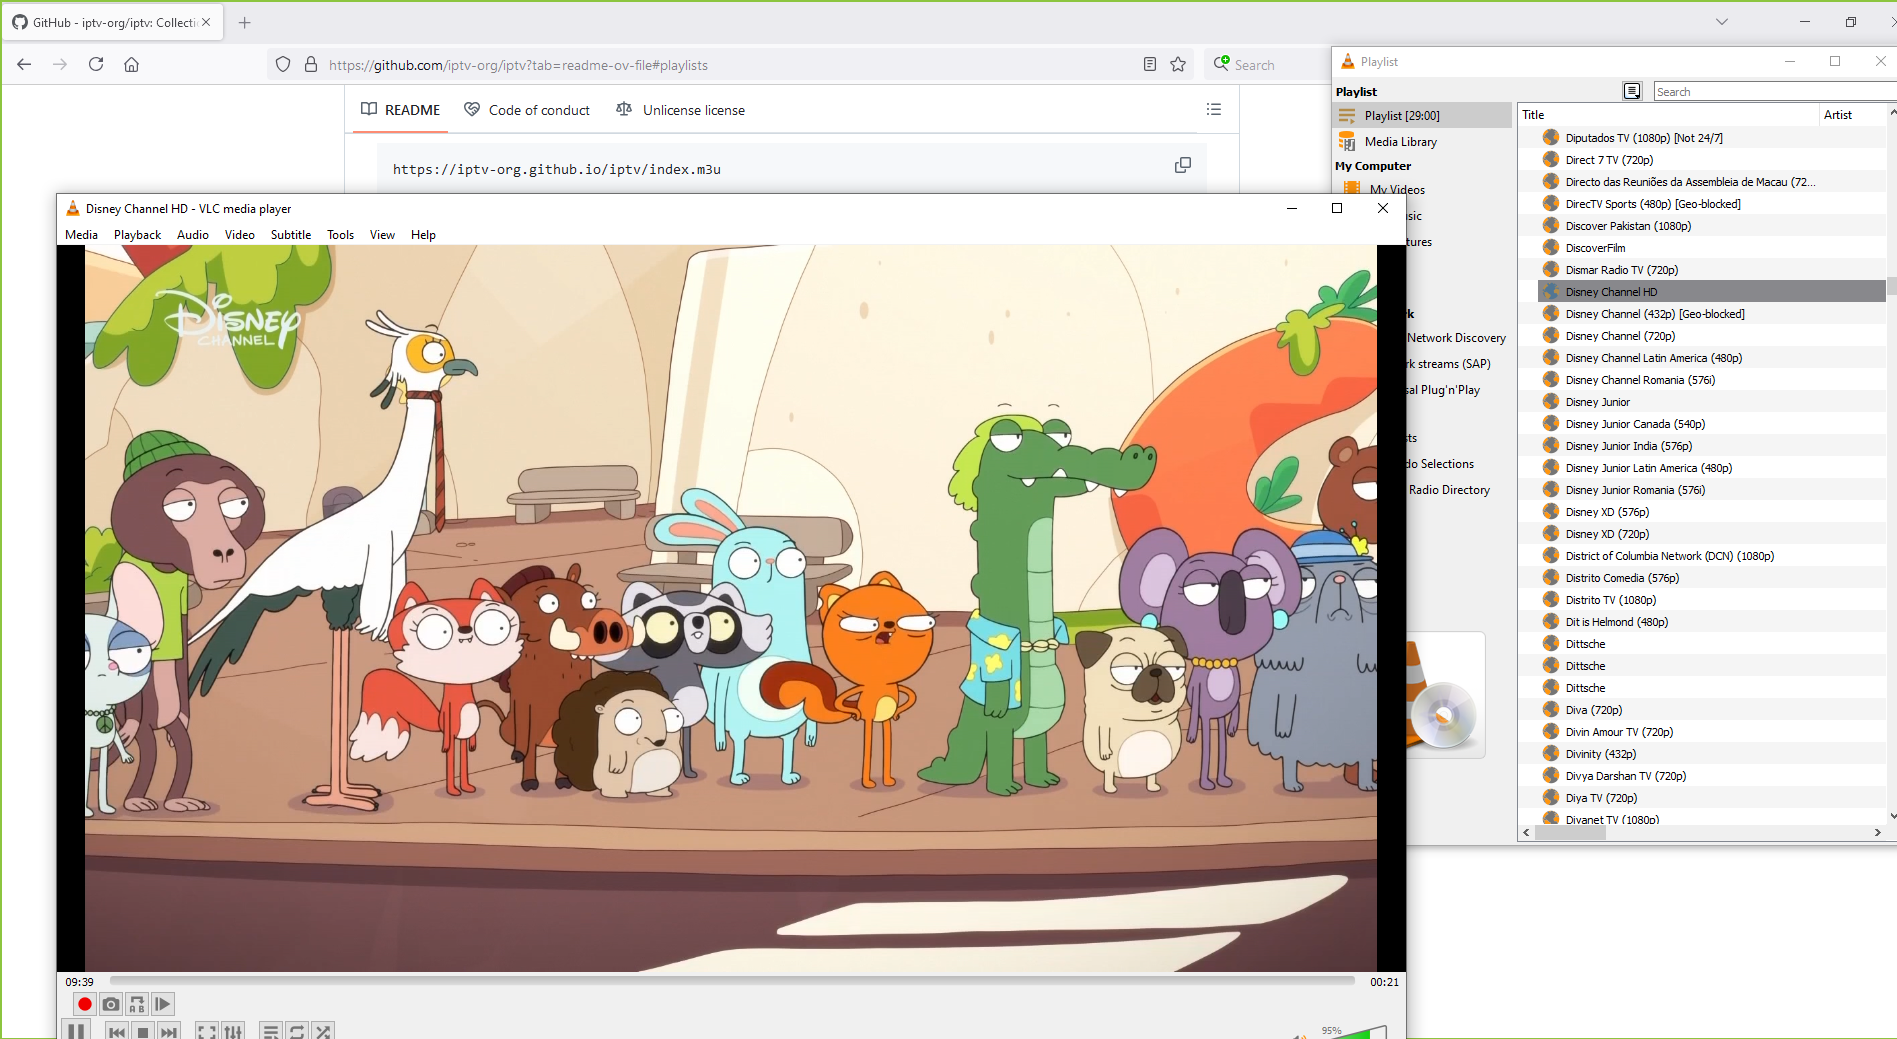List all tabs dropdown arrow
1897x1039 pixels.
point(1722,21)
